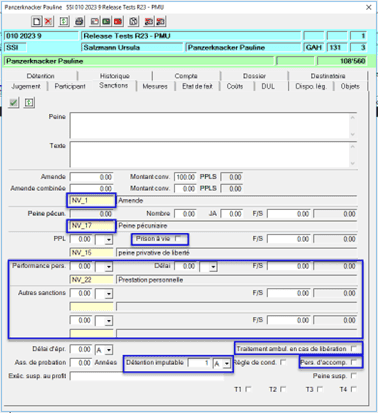Click the green card toolbar icon
This screenshot has width=378, height=413.
(x=106, y=21)
